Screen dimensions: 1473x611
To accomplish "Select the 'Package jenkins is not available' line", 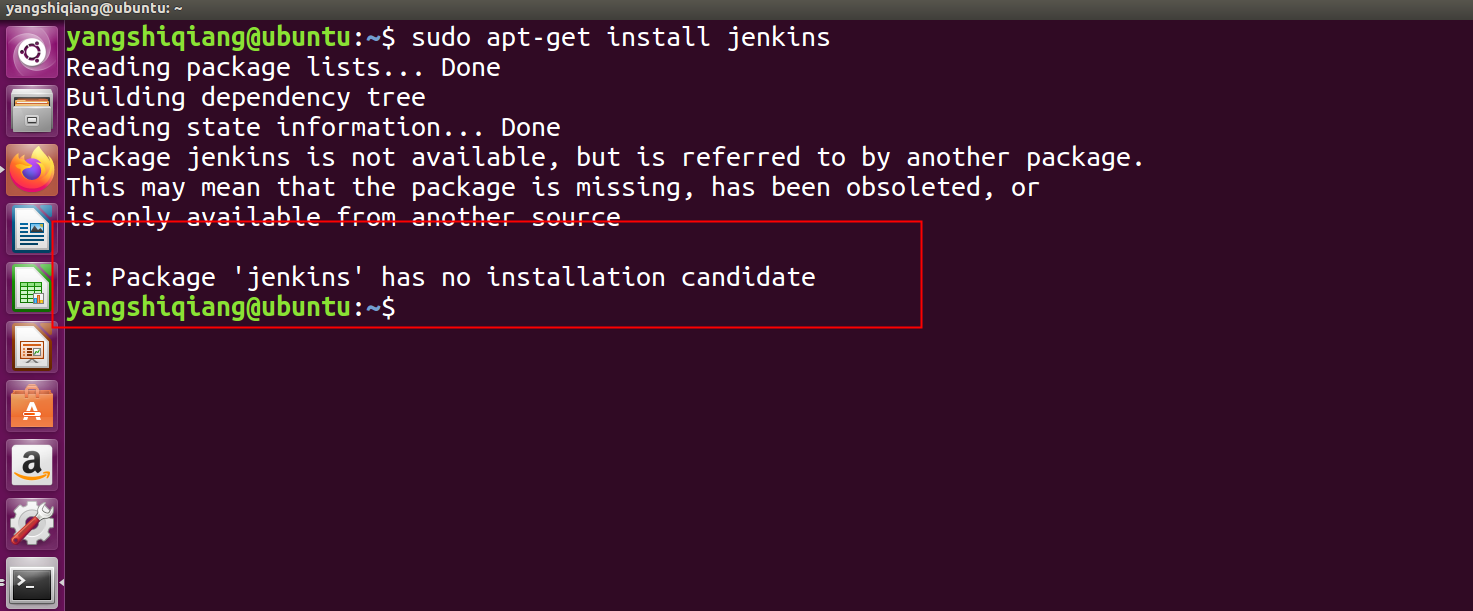I will pos(600,157).
